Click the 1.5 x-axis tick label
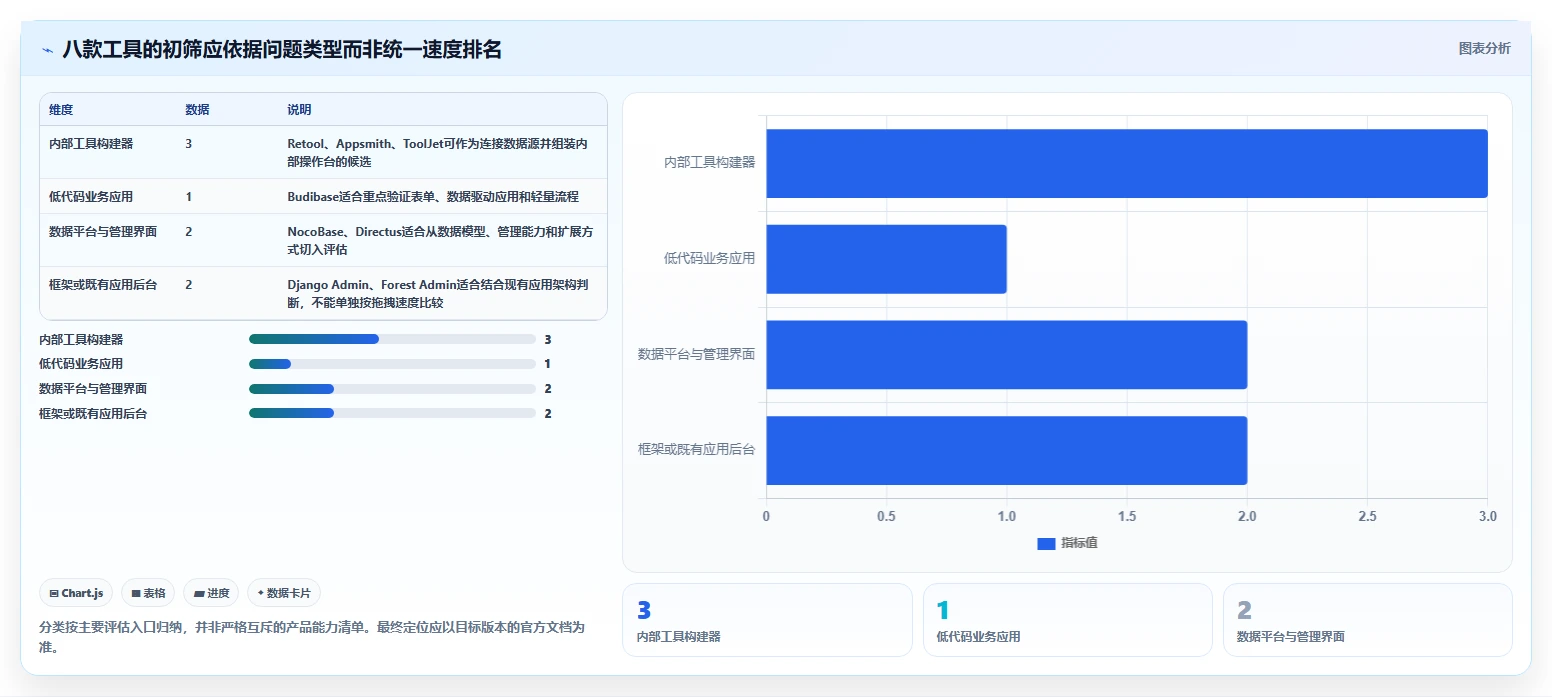Image resolution: width=1552 pixels, height=697 pixels. [x=1127, y=517]
